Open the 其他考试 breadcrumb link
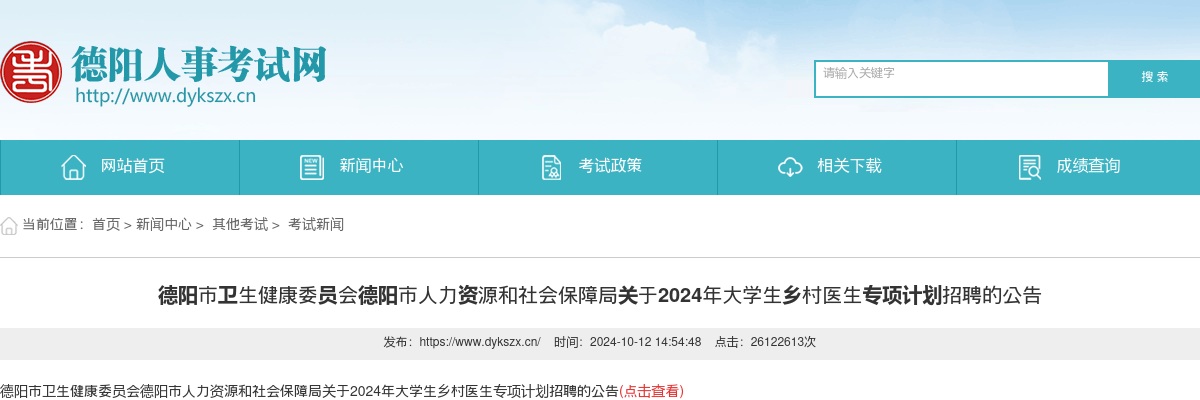 coord(240,225)
